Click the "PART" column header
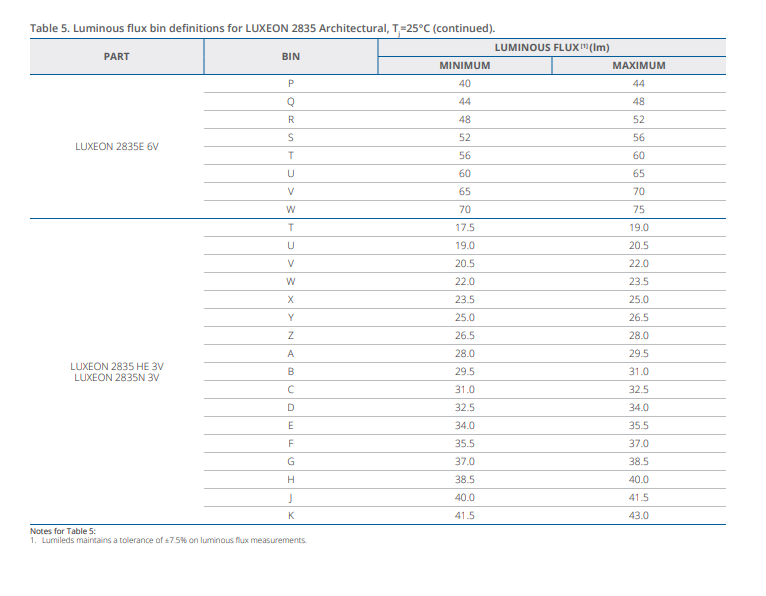 pos(116,57)
